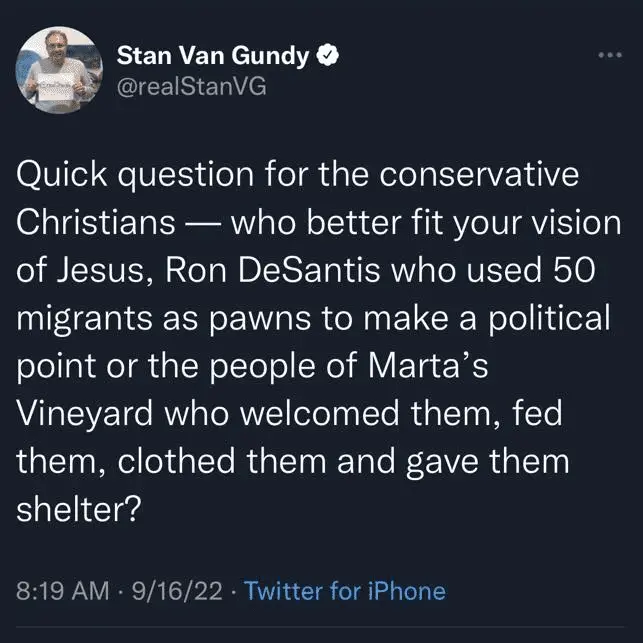
Task: Click the word "clothed" in the tweet
Action: tap(170, 462)
